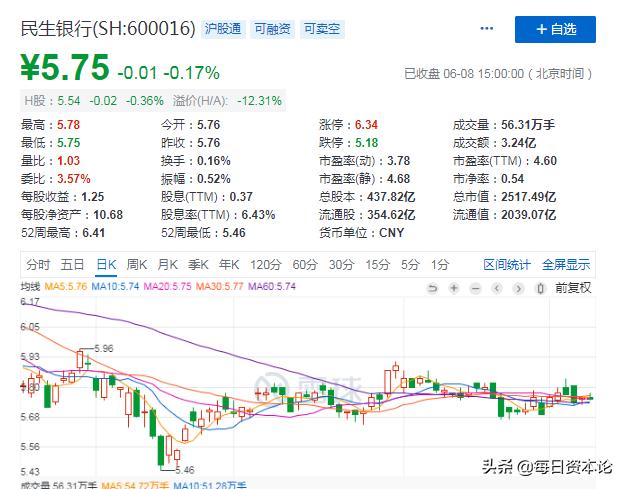Click the 成交额 value 3.24亿
This screenshot has width=627, height=489.
(x=519, y=143)
